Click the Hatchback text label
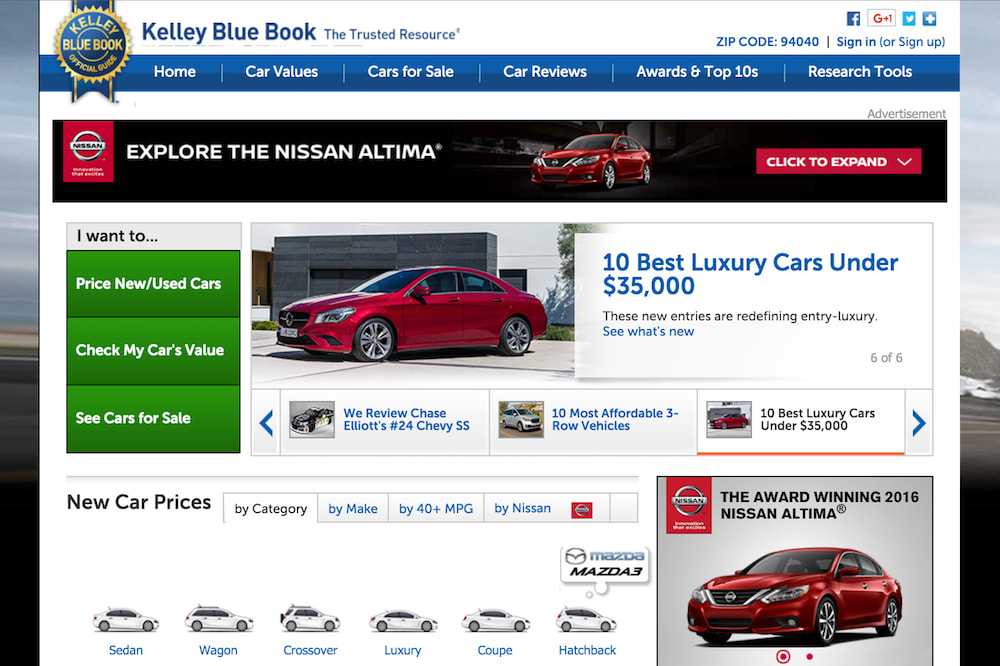Viewport: 1000px width, 666px height. (587, 650)
